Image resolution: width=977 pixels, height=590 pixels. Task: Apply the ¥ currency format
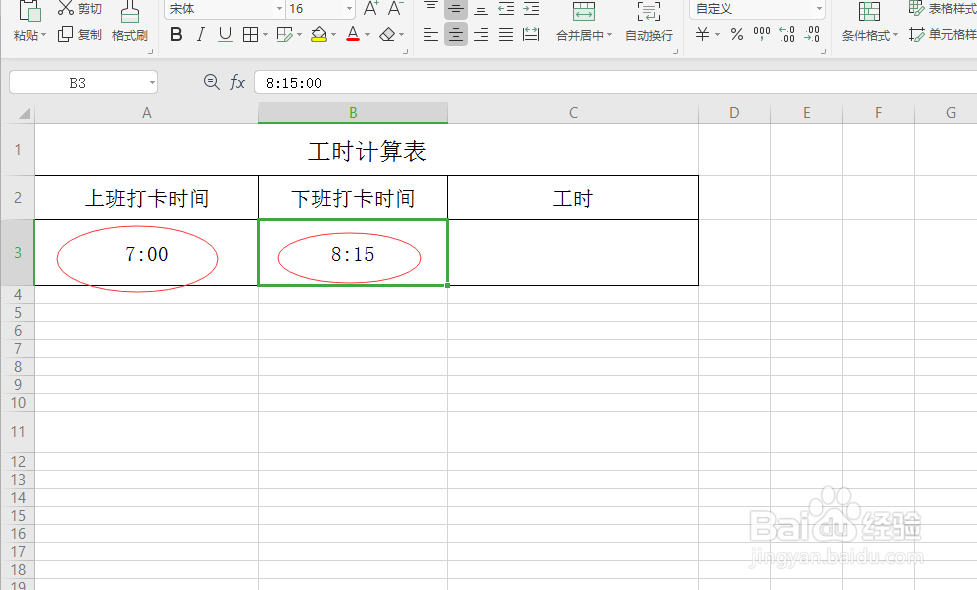point(702,34)
